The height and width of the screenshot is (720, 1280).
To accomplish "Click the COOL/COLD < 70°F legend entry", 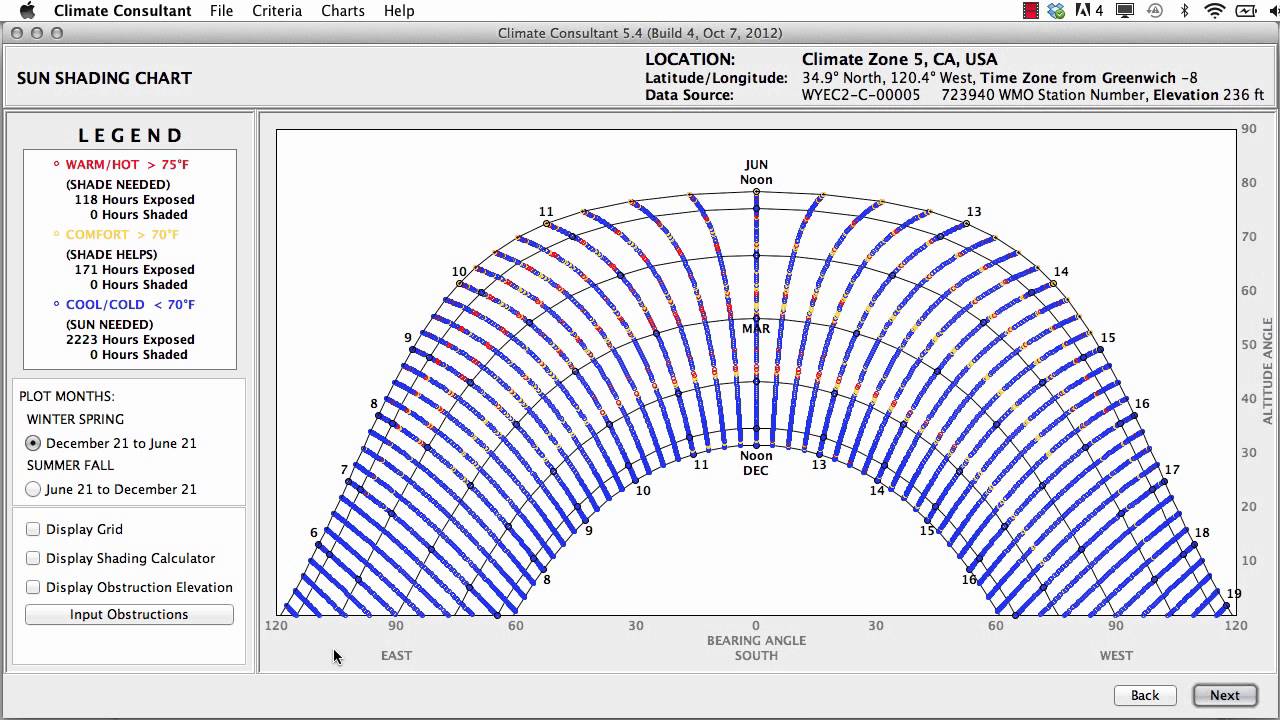I will (130, 304).
